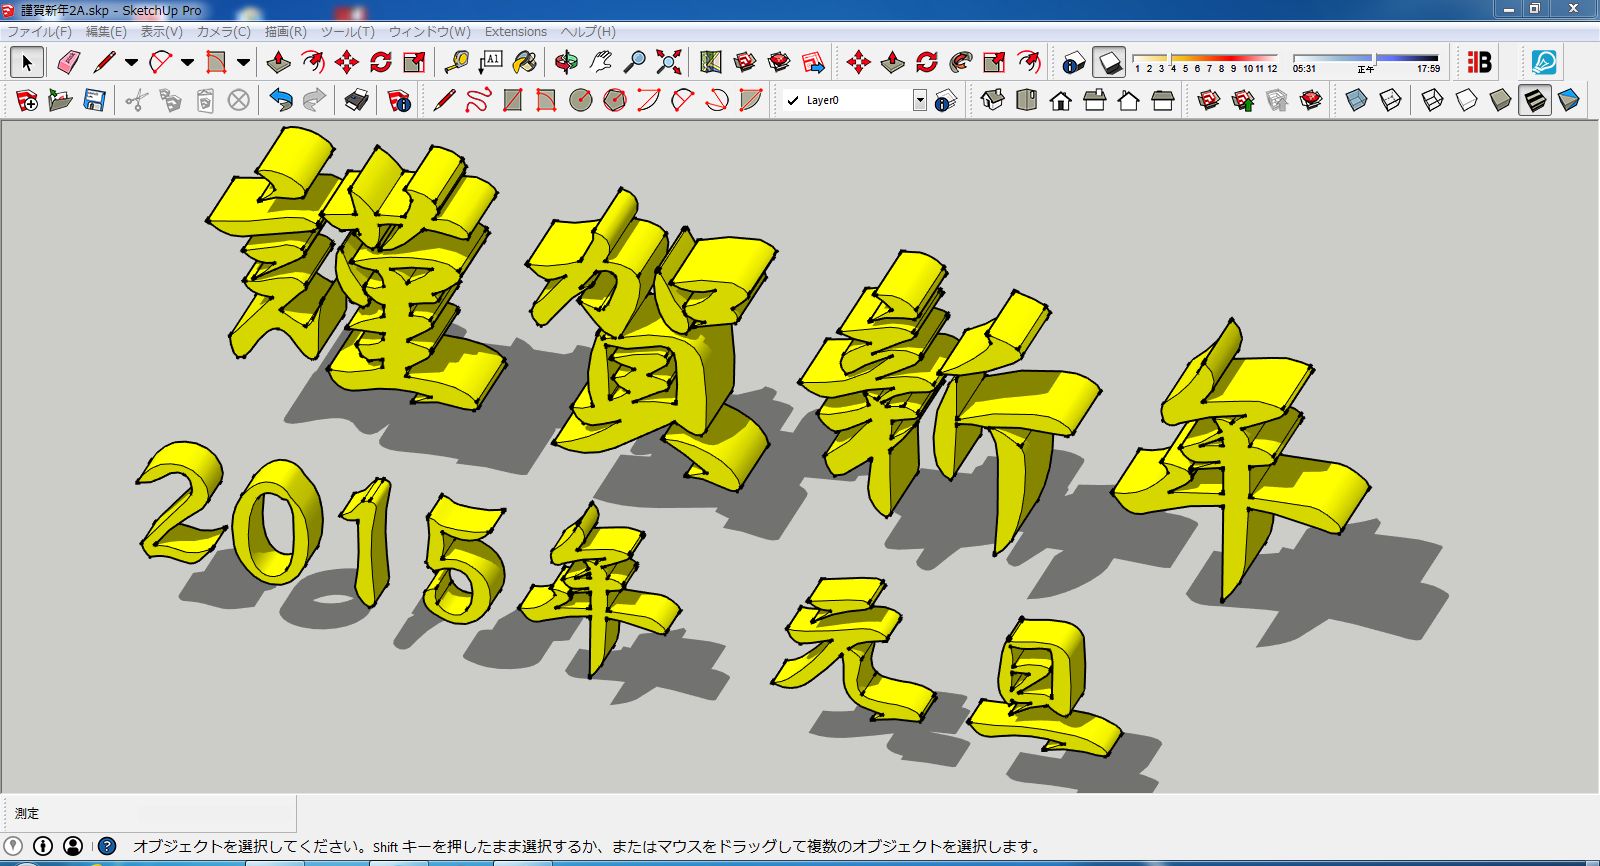Screen dimensions: 1600x866
Task: Click the Zoom Extents tool
Action: tap(669, 63)
